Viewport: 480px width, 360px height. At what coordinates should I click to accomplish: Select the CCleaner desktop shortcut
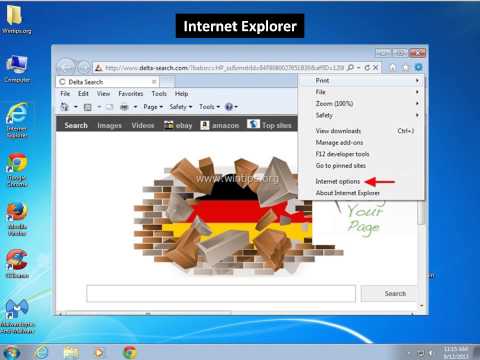click(x=17, y=264)
